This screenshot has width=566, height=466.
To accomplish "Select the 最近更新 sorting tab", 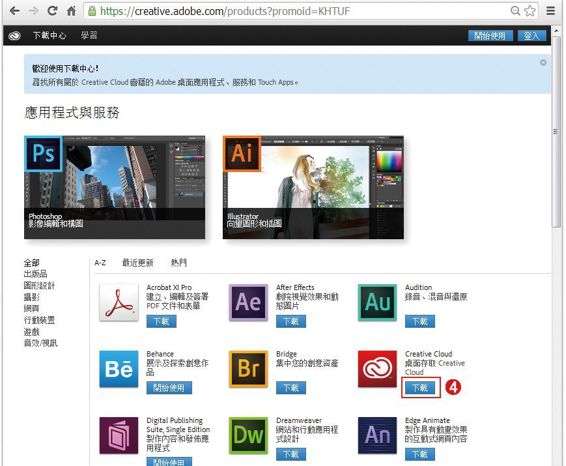I will pyautogui.click(x=138, y=263).
